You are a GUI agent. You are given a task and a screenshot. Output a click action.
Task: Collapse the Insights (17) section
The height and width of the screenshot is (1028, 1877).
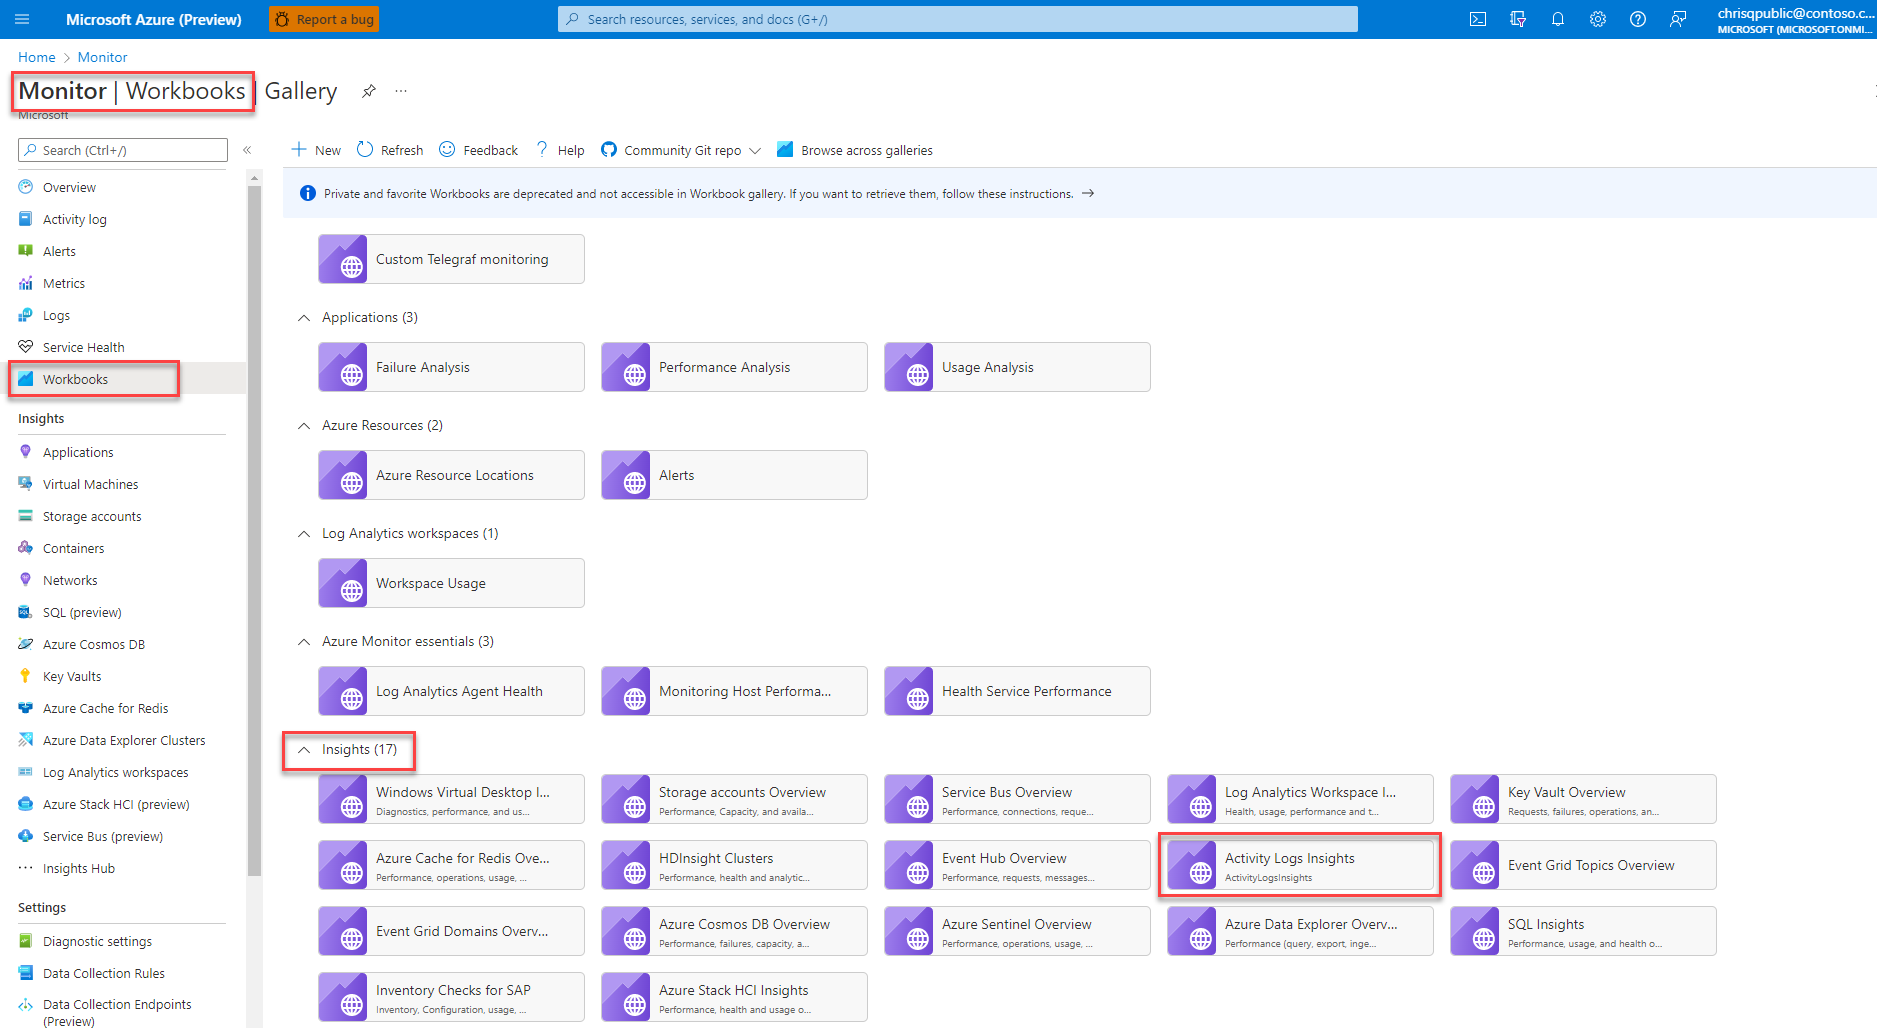click(304, 750)
